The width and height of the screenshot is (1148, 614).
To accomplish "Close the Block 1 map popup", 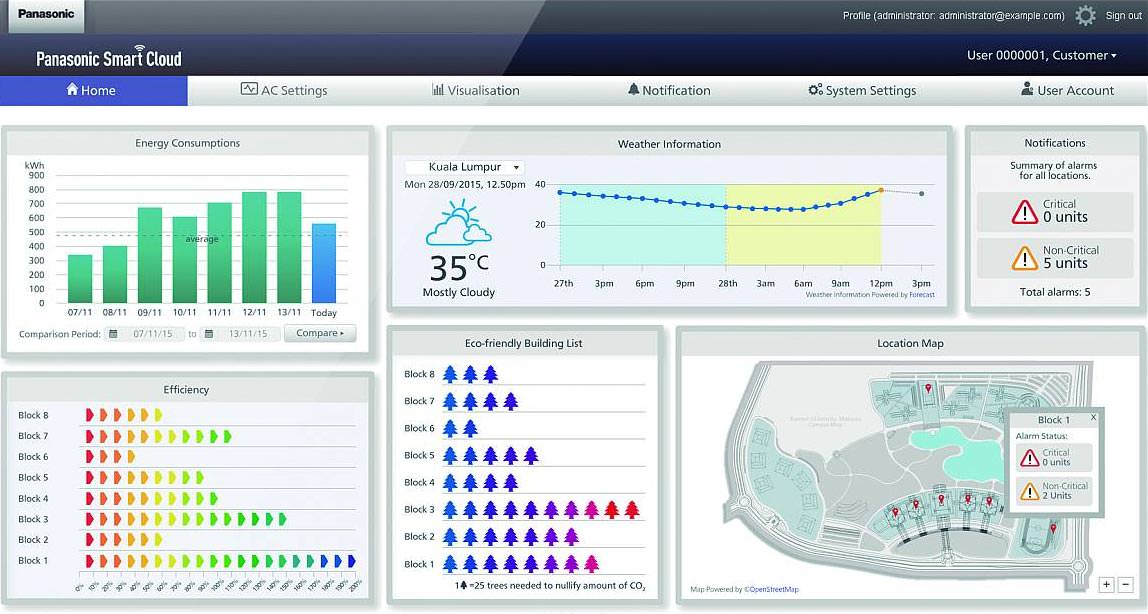I will pyautogui.click(x=1093, y=417).
